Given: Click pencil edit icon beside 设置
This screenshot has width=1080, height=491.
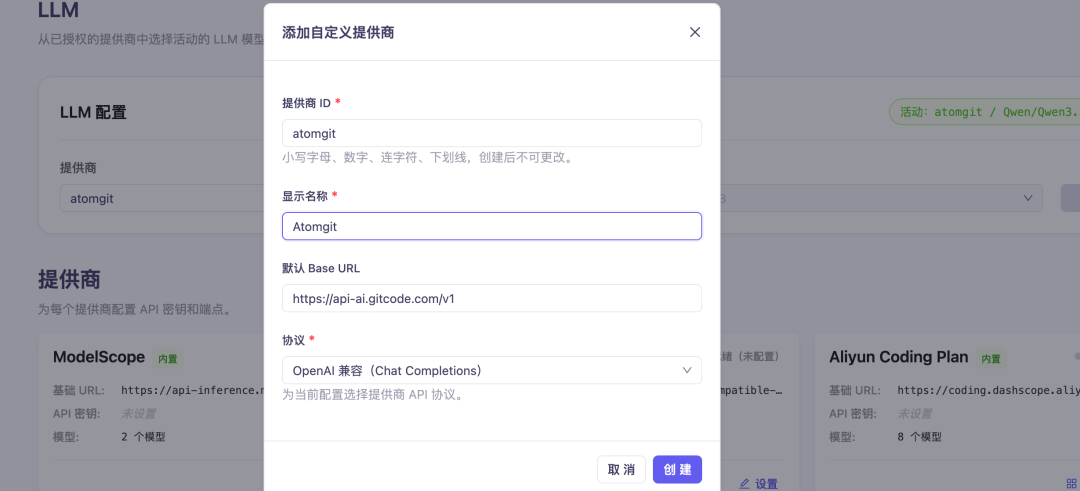Looking at the screenshot, I should [x=744, y=484].
